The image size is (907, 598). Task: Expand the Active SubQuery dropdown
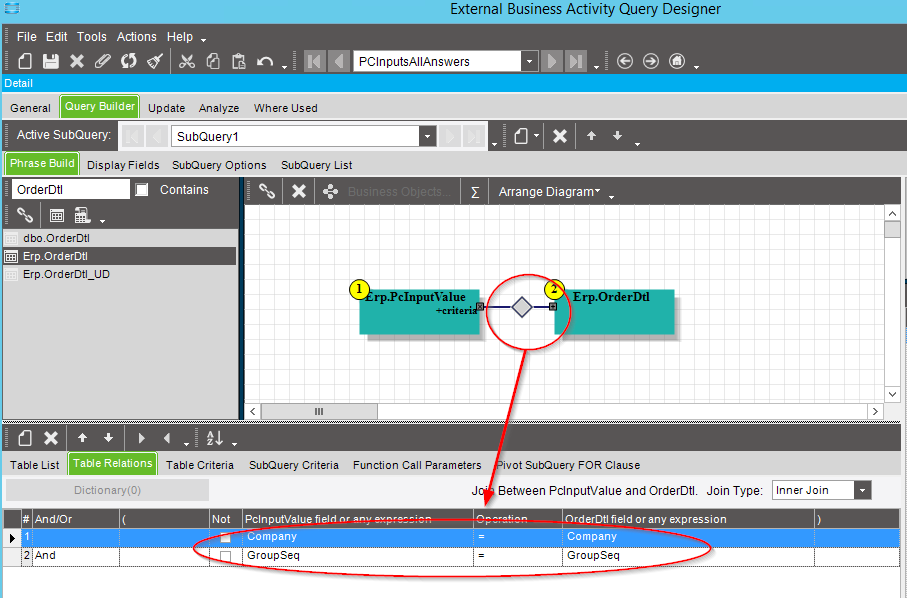click(427, 136)
